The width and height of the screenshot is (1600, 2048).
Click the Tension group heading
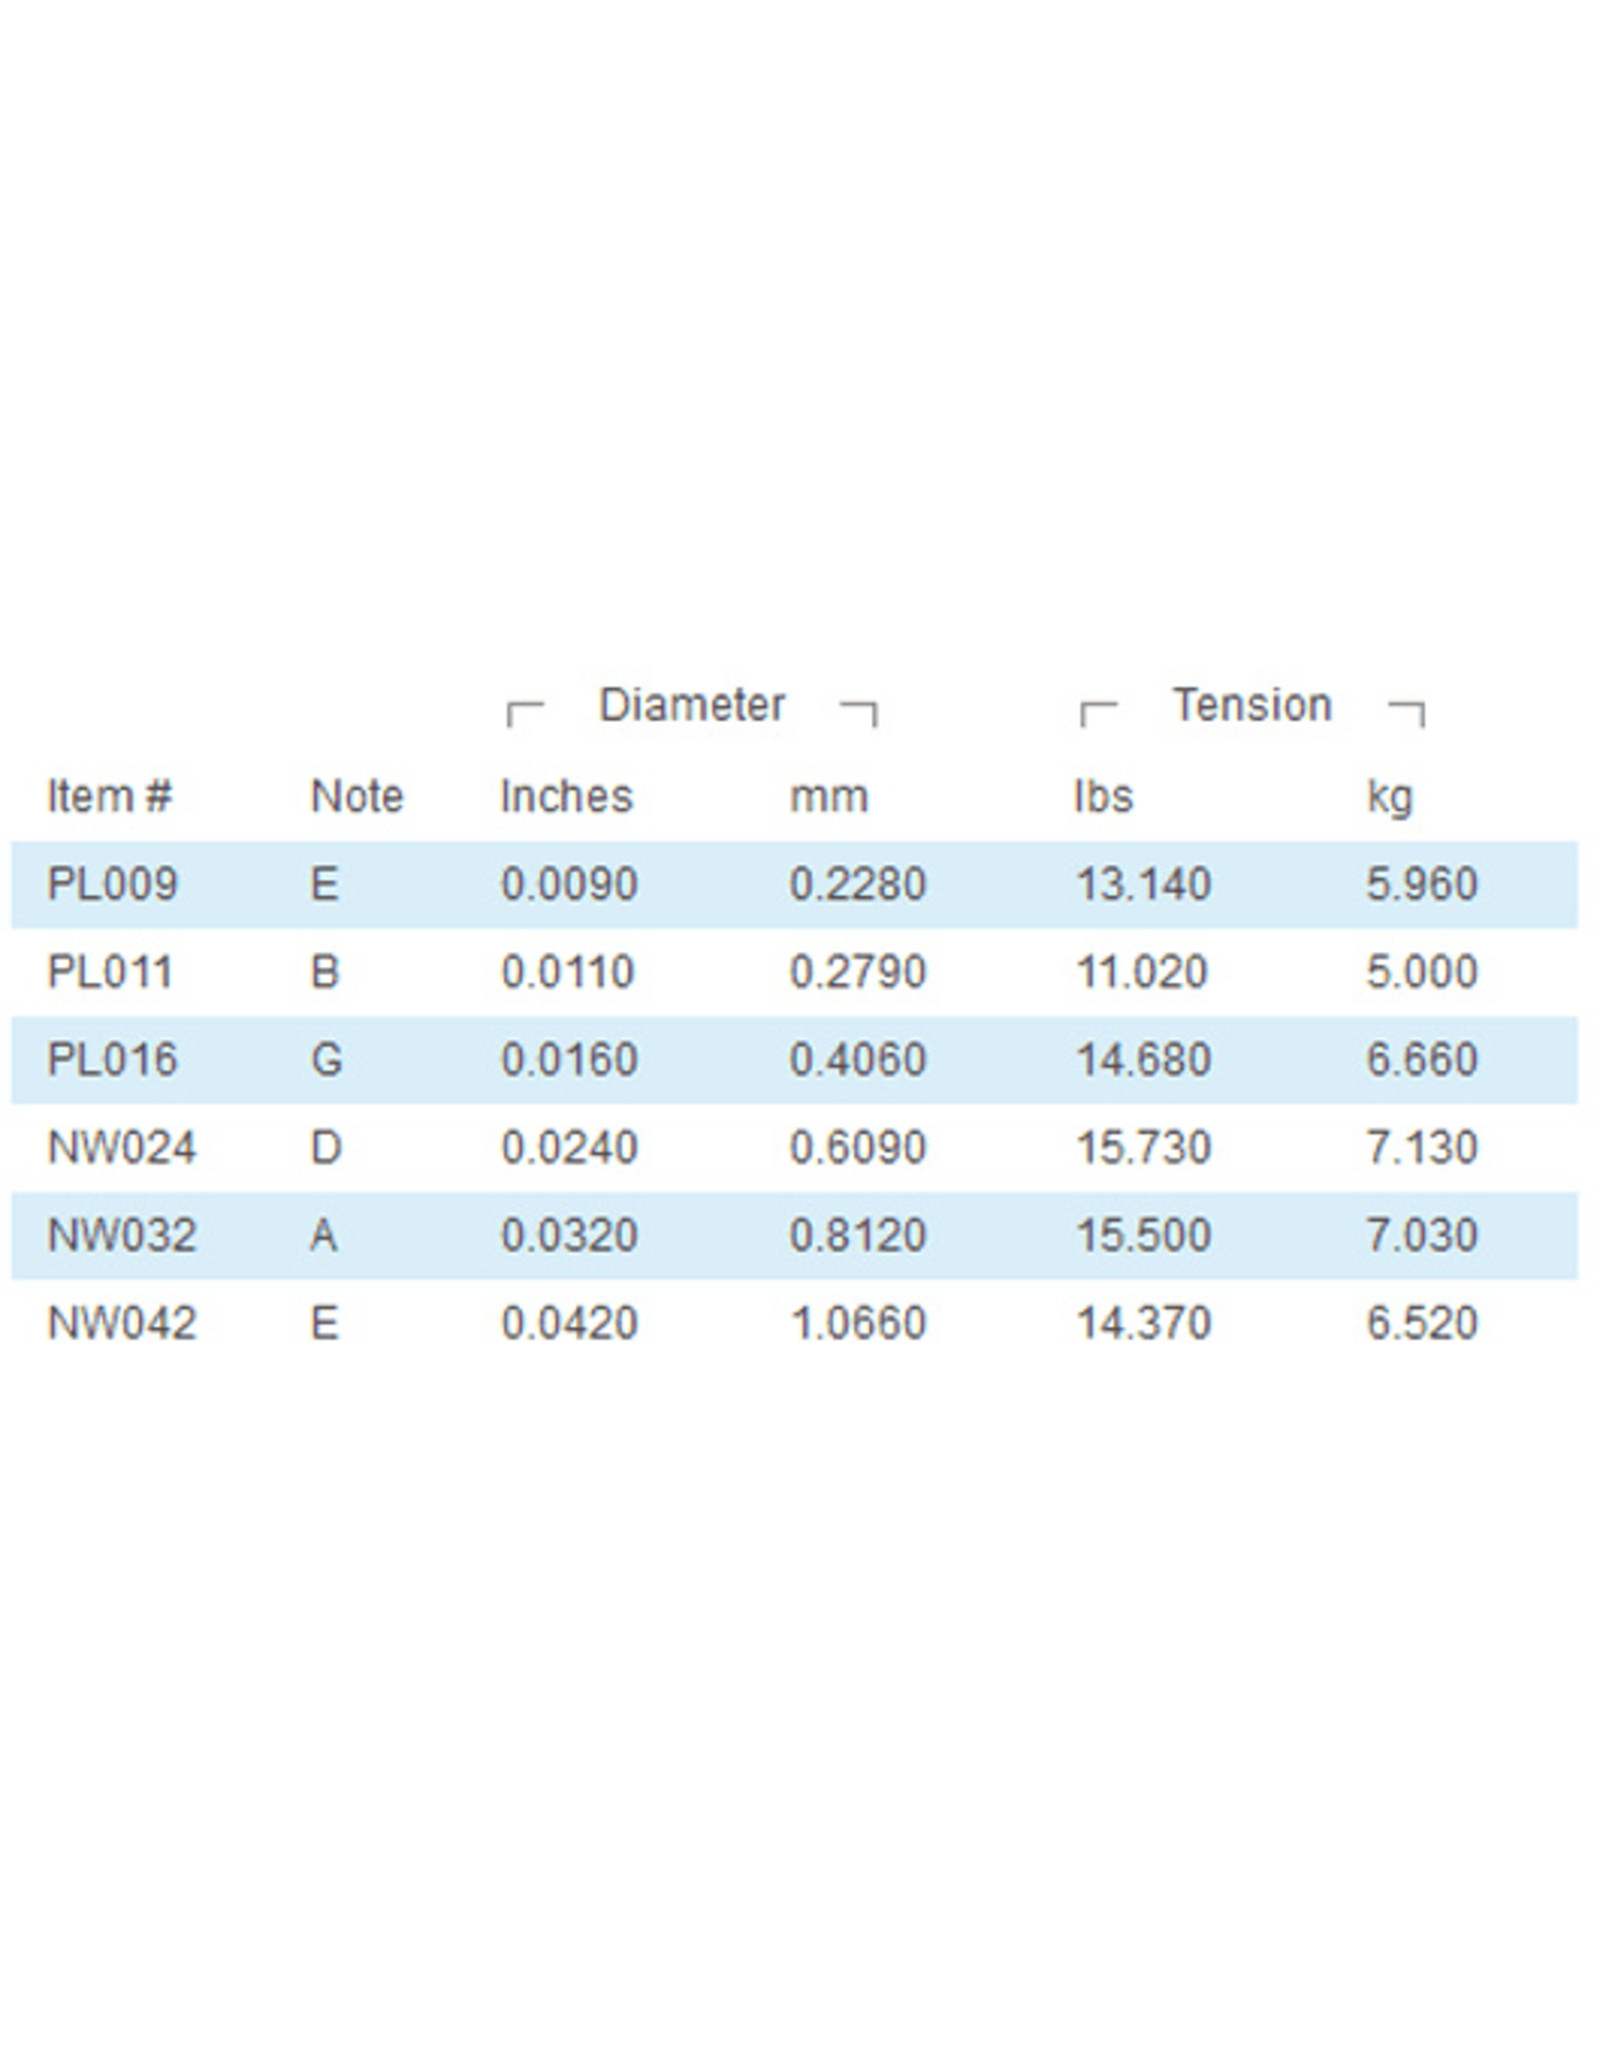point(1252,706)
